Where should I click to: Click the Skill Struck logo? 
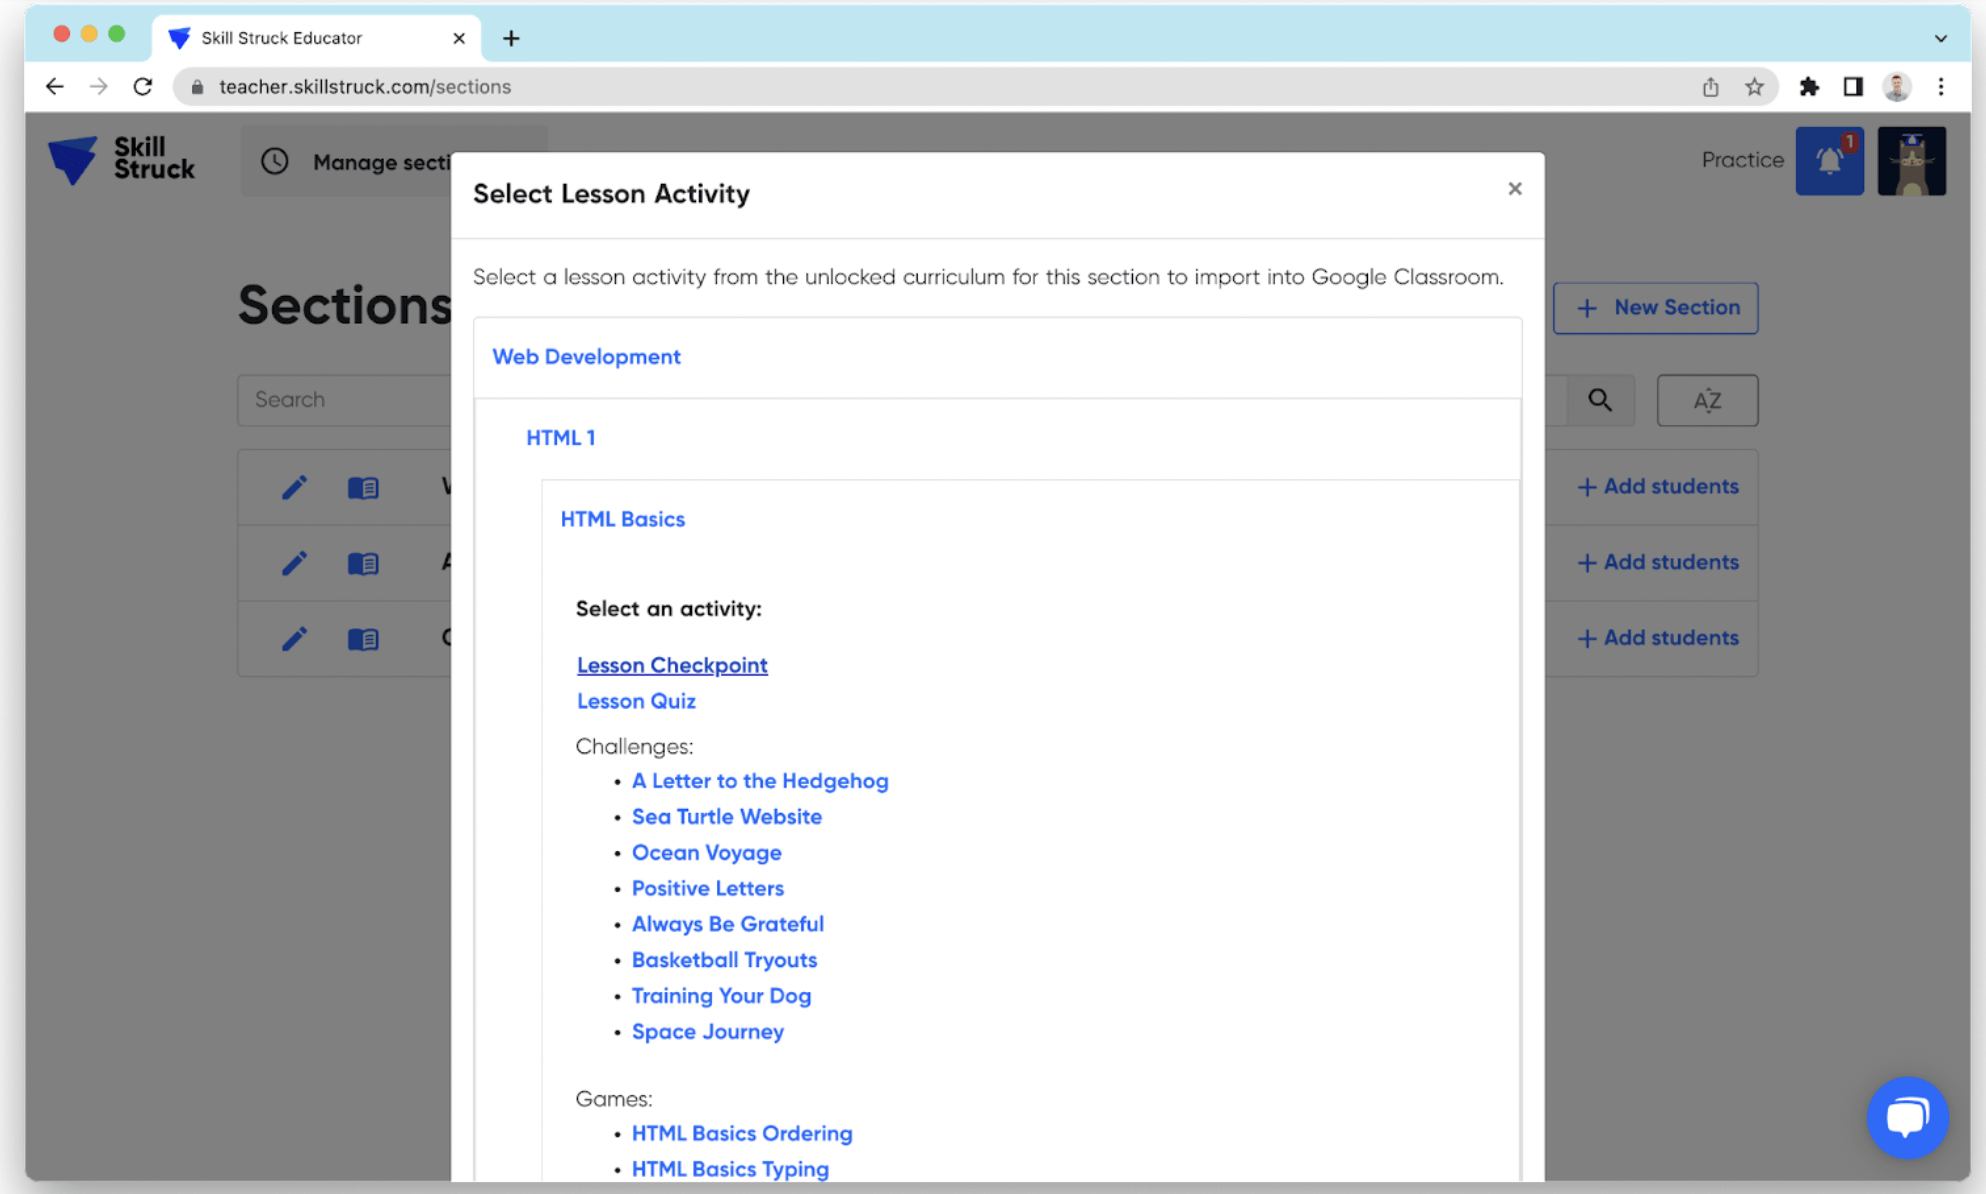121,160
